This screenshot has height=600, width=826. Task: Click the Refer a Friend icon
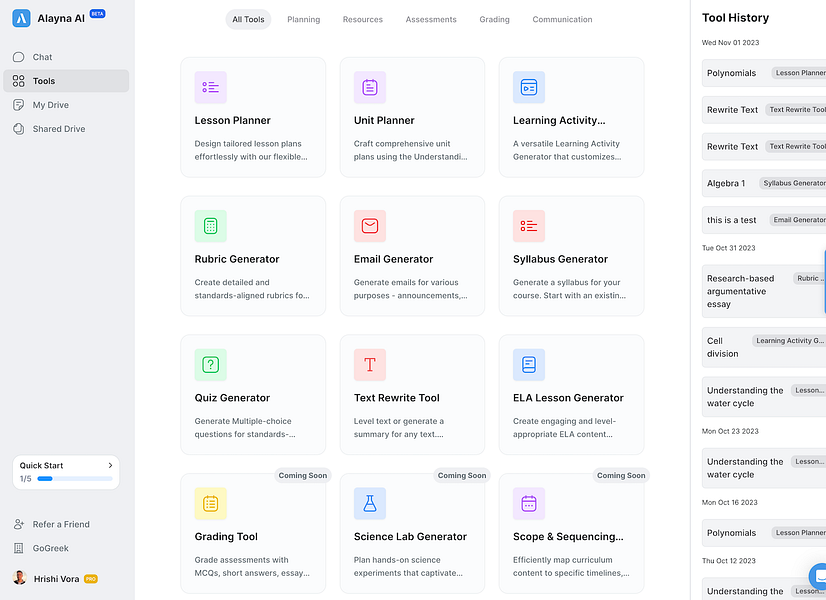click(x=18, y=524)
